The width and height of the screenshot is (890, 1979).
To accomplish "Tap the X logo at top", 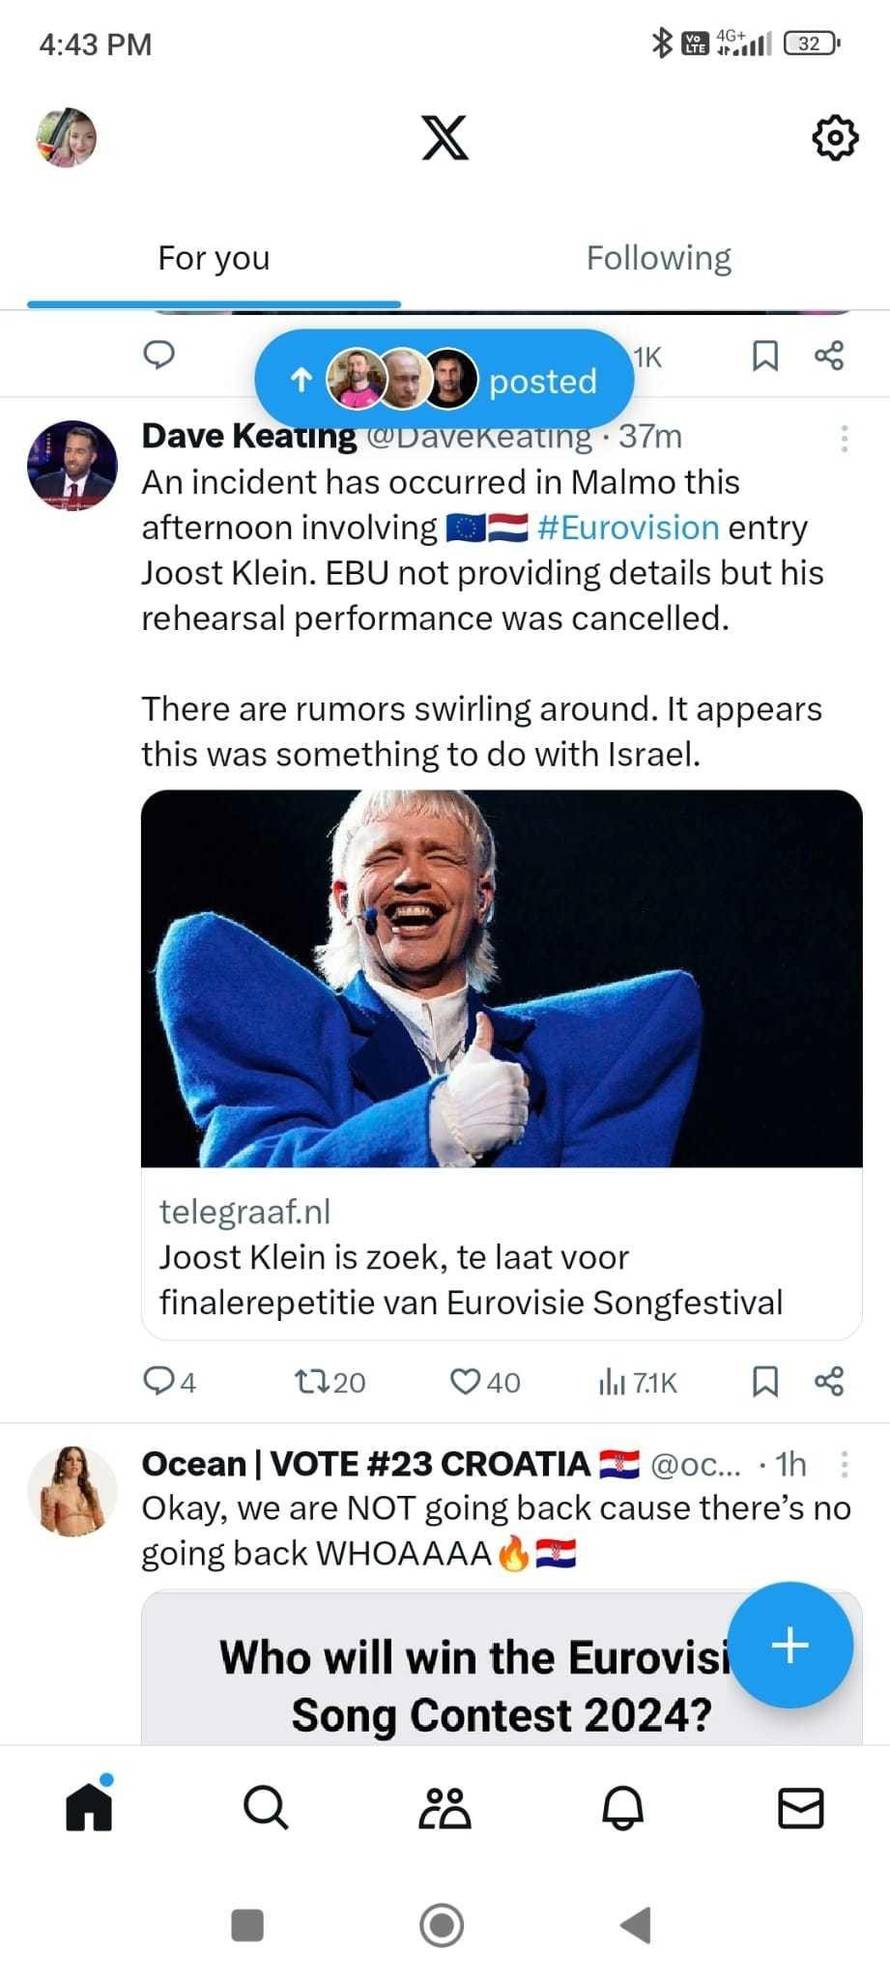I will click(444, 137).
